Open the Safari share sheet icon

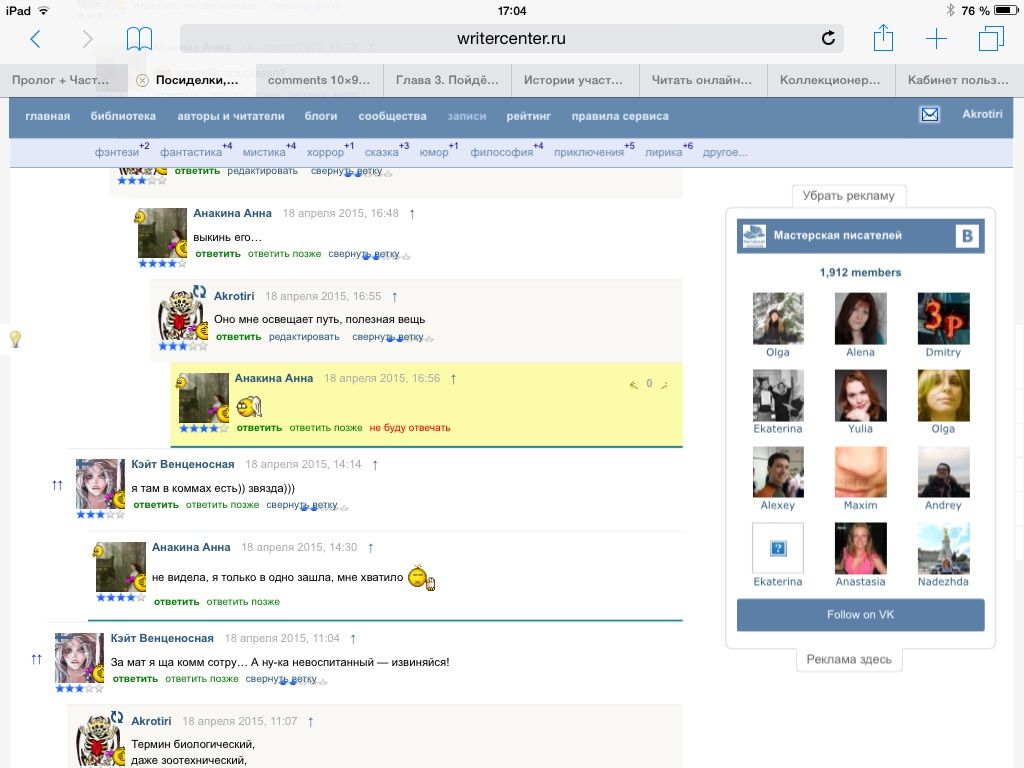tap(883, 39)
